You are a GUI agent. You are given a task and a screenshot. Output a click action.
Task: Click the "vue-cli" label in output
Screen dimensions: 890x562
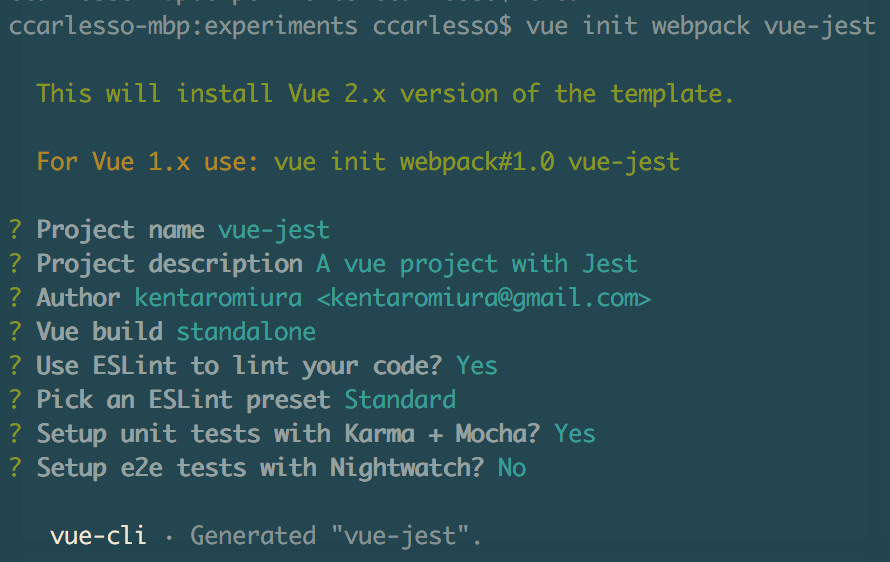coord(98,536)
